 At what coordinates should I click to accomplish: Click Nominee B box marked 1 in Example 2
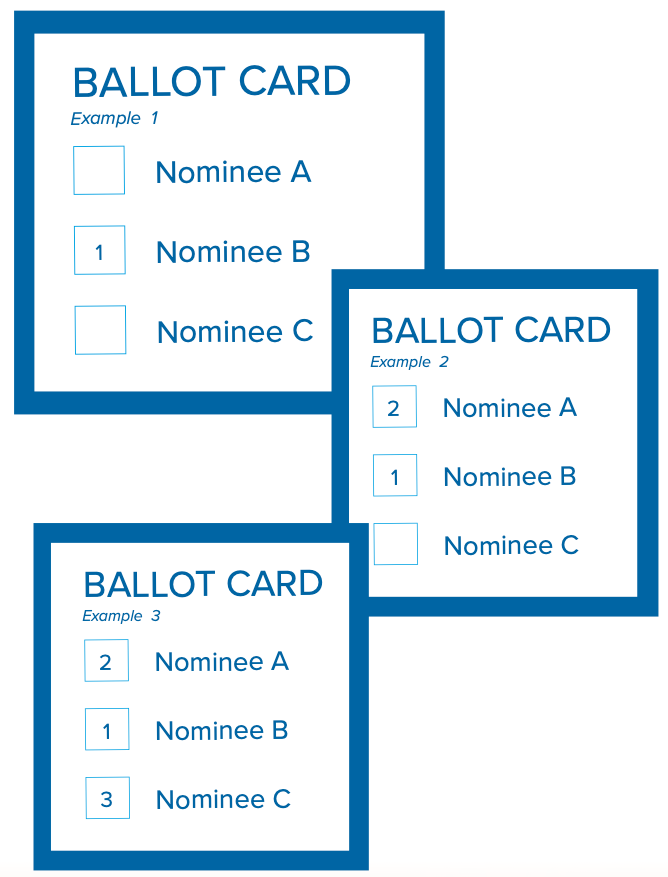click(395, 475)
